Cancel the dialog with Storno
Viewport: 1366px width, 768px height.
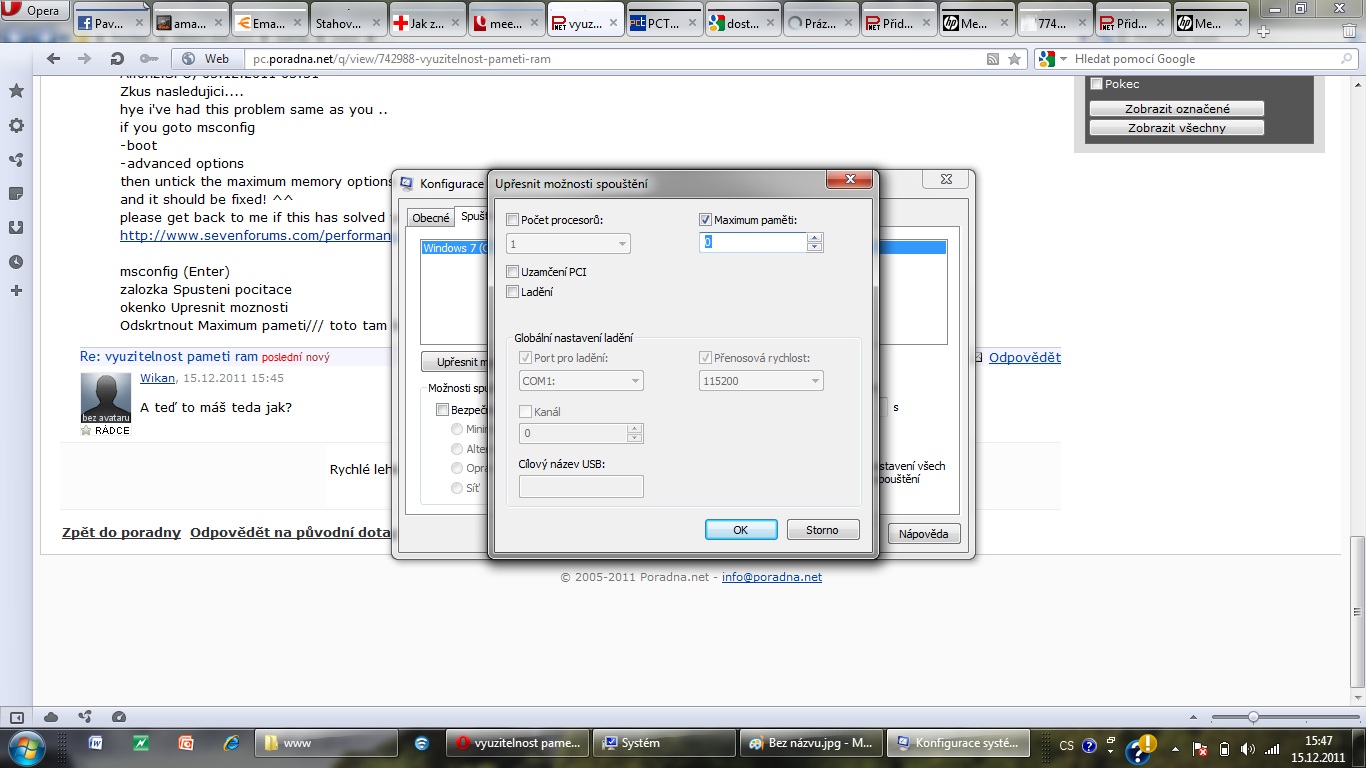coord(823,530)
